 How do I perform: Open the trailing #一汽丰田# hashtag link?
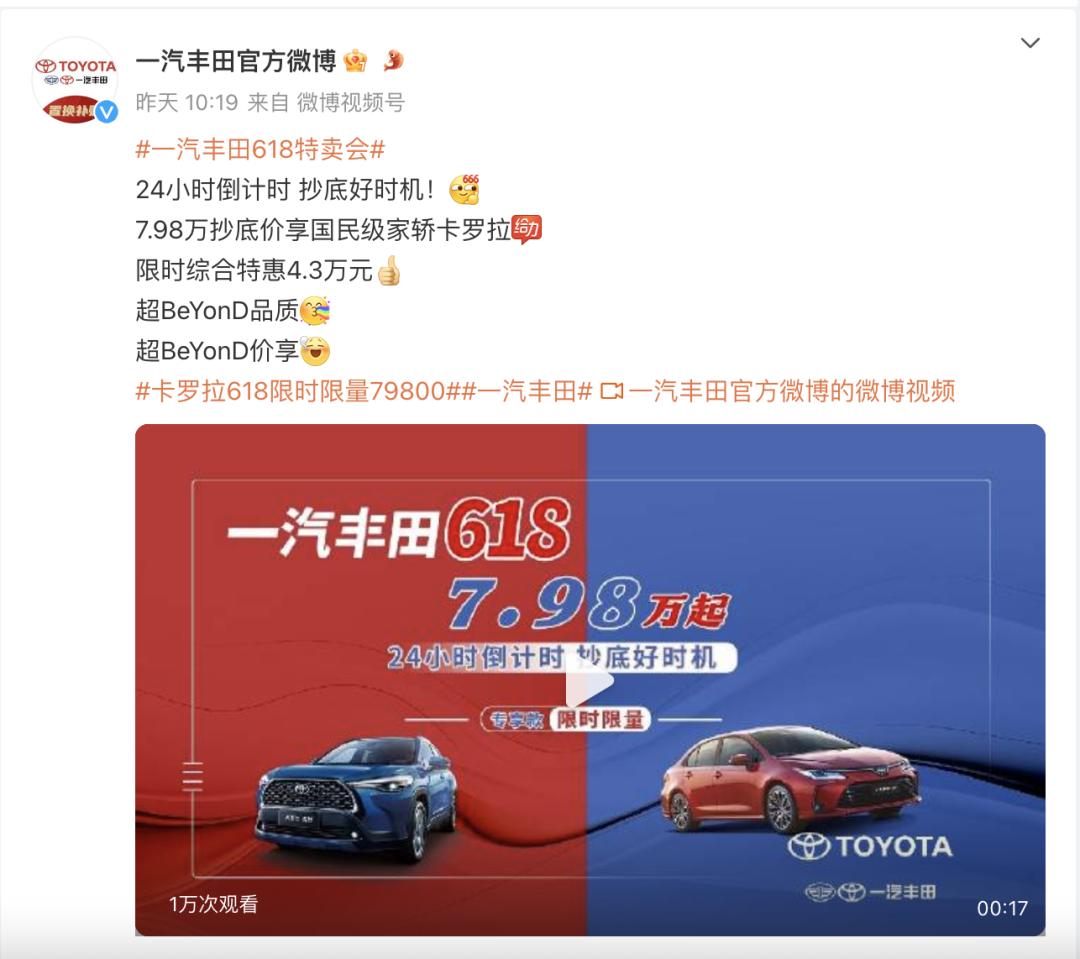(x=526, y=391)
